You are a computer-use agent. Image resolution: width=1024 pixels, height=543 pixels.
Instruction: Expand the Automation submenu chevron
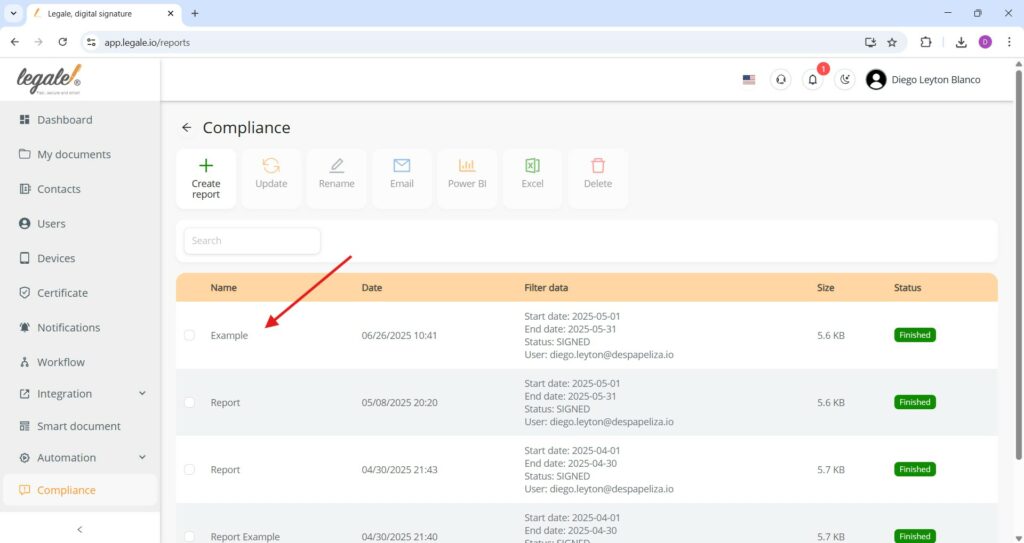tap(142, 457)
